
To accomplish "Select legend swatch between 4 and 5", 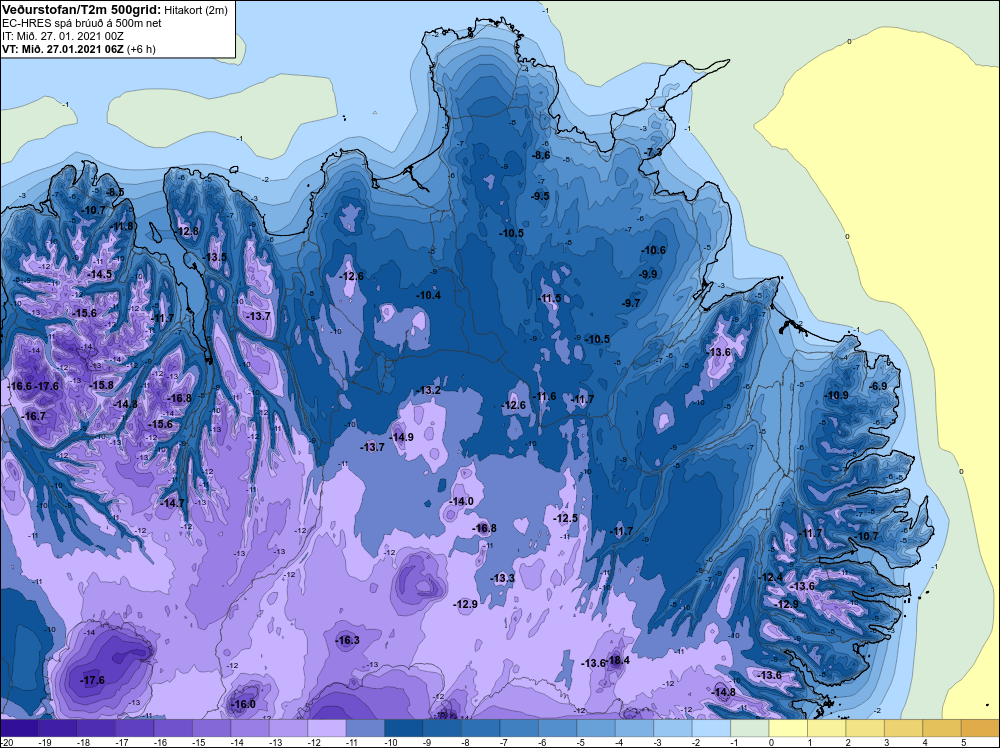I will [942, 728].
